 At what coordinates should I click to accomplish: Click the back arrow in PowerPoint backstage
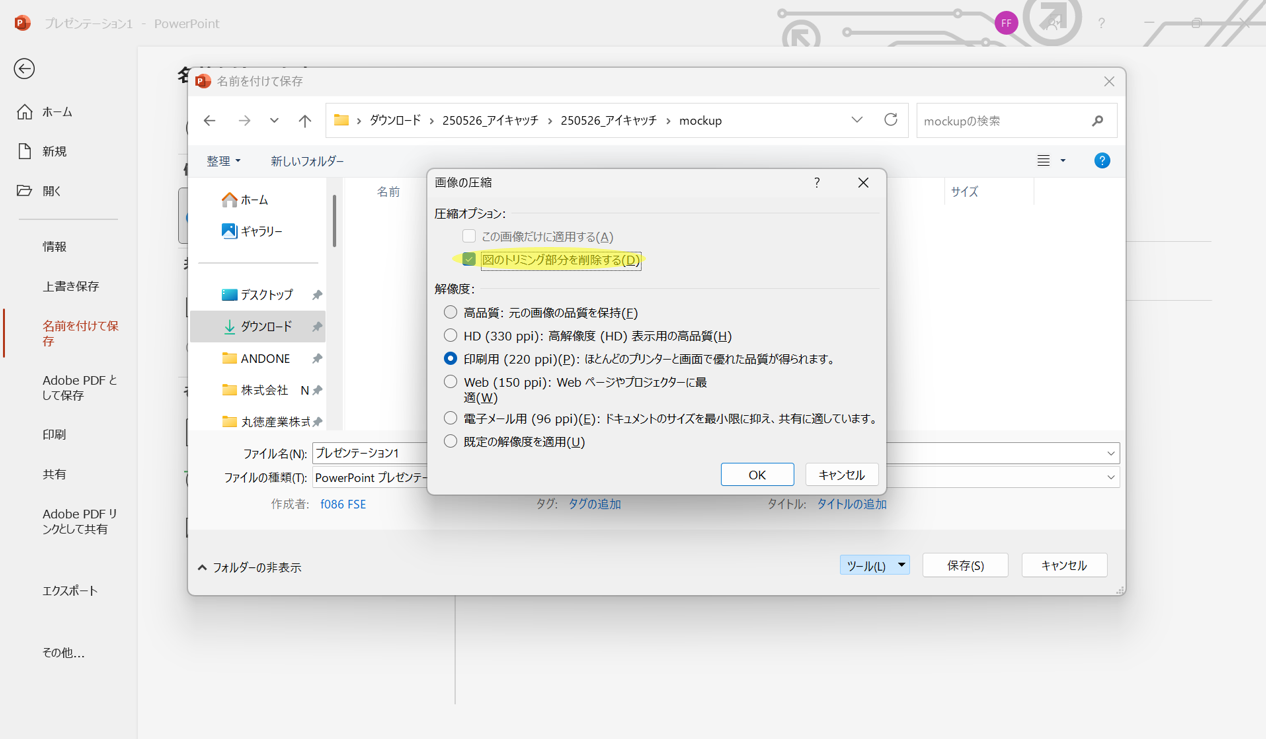(x=24, y=69)
